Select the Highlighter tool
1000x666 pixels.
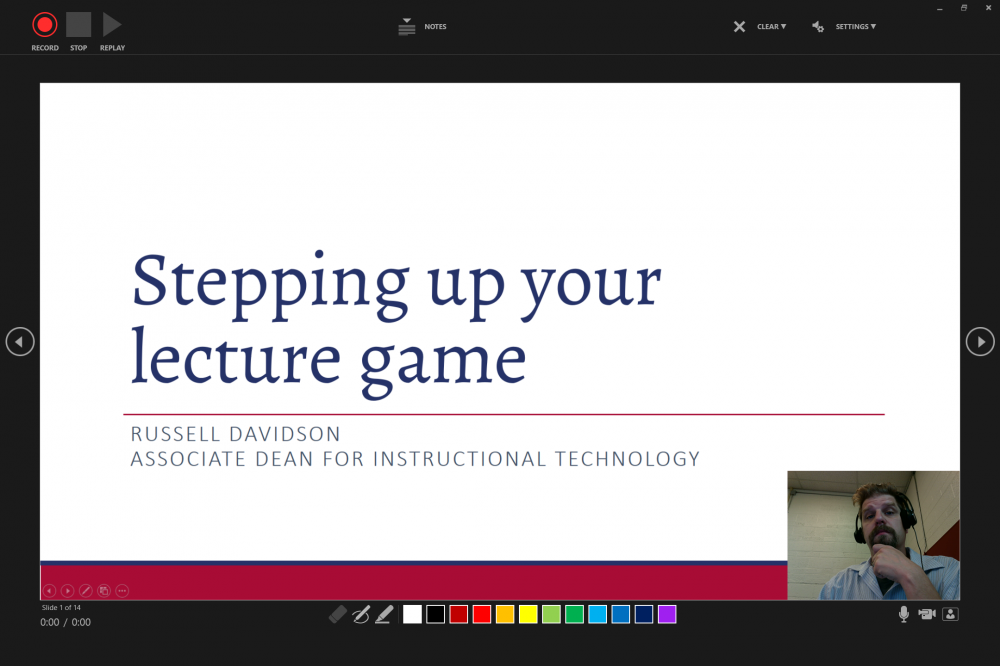point(383,614)
